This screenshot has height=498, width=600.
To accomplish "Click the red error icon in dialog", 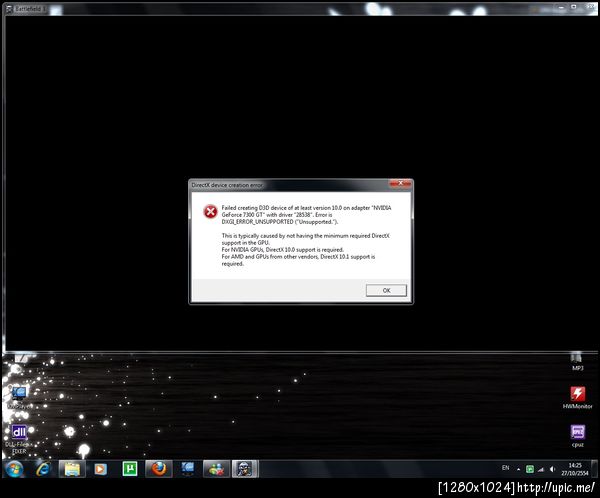I will coord(210,211).
